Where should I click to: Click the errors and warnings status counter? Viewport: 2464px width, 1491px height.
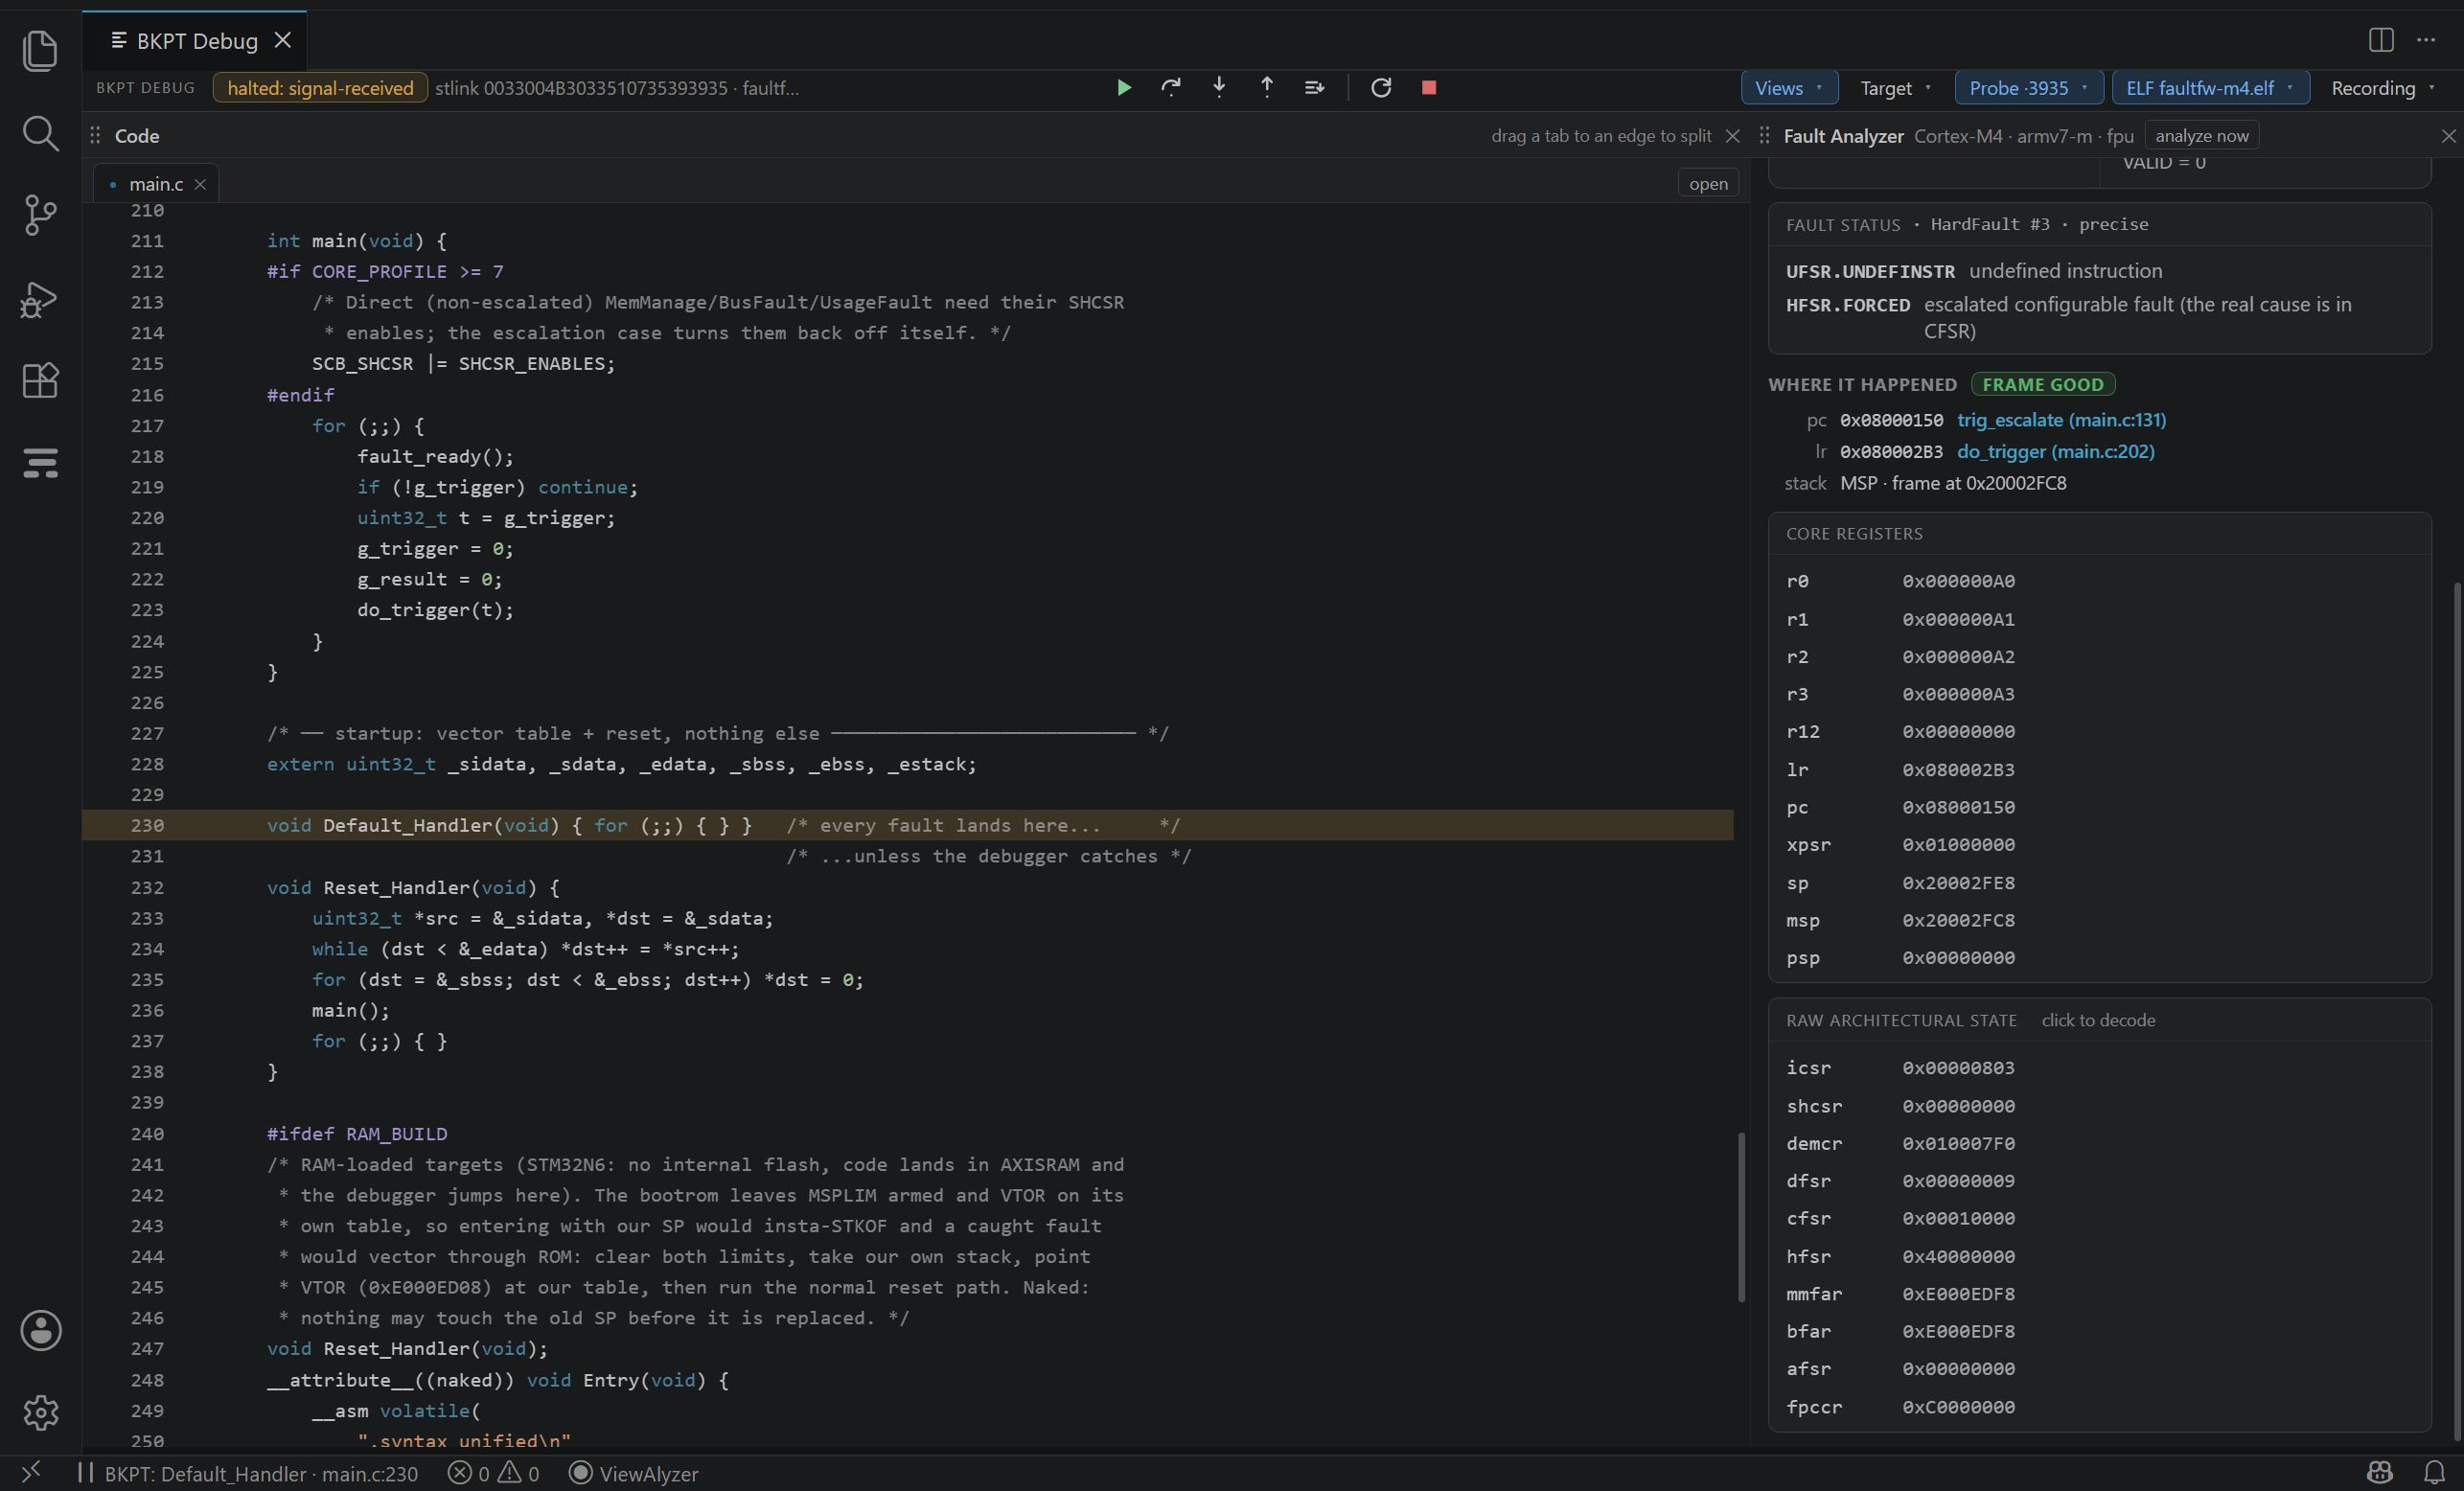[x=494, y=1473]
